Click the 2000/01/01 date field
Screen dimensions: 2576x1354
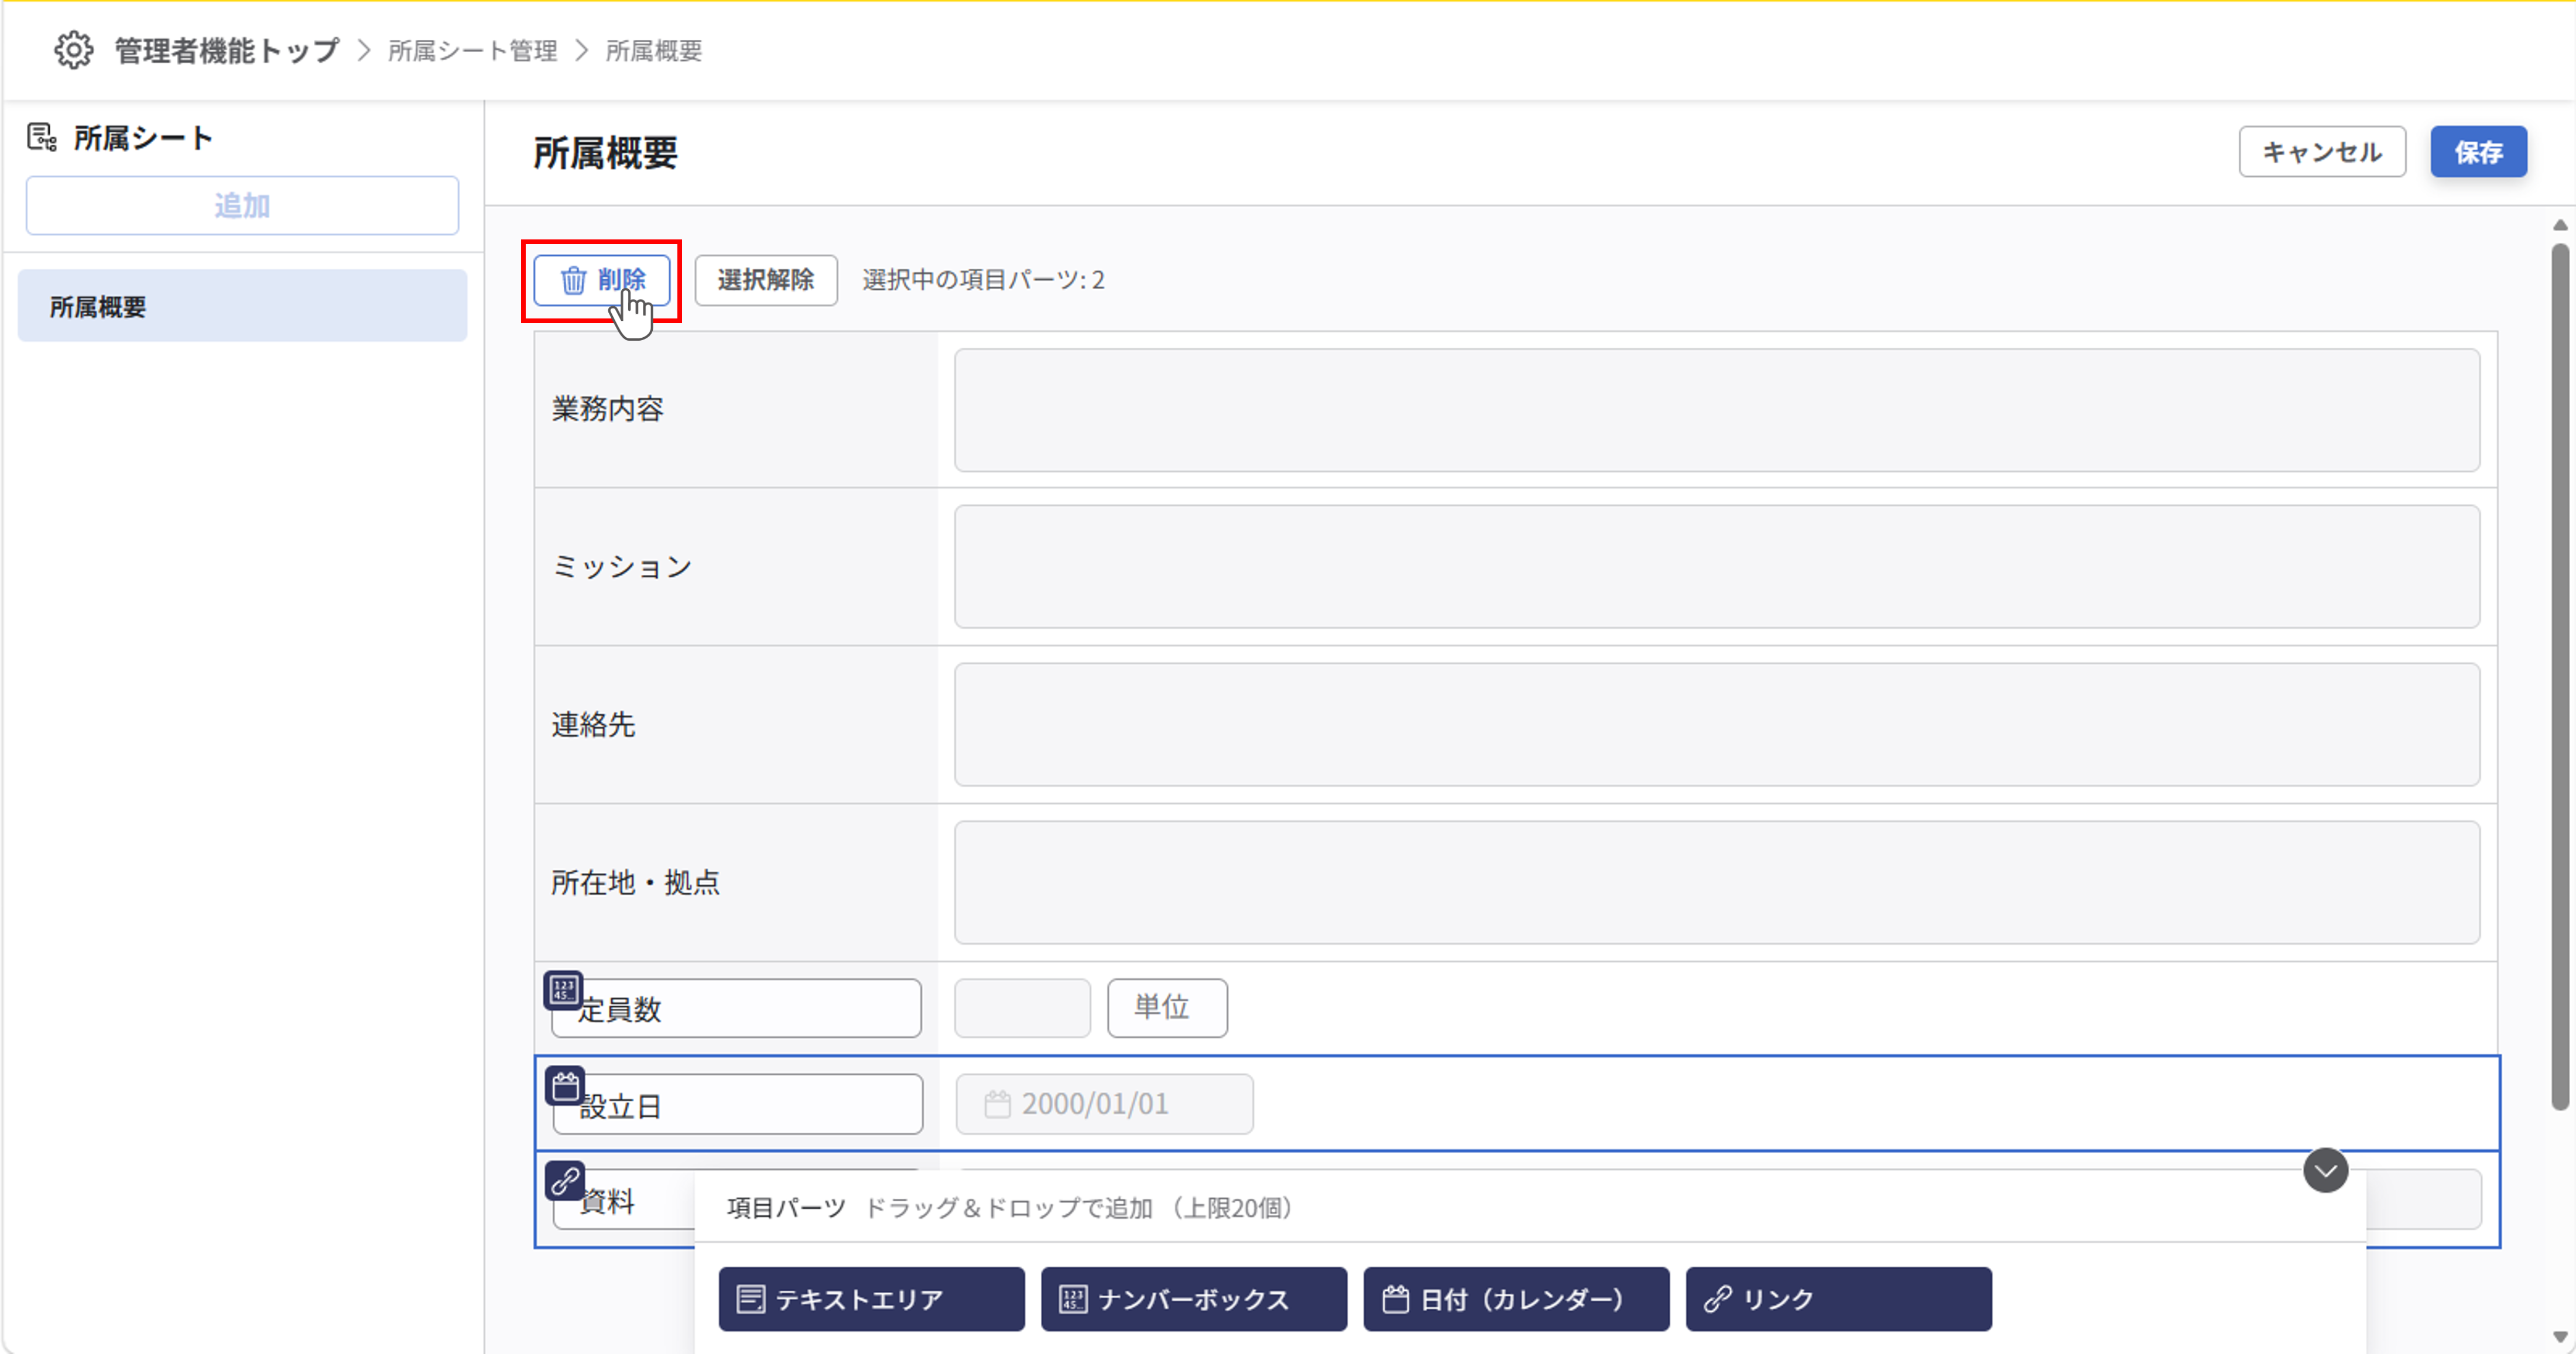[1104, 1104]
